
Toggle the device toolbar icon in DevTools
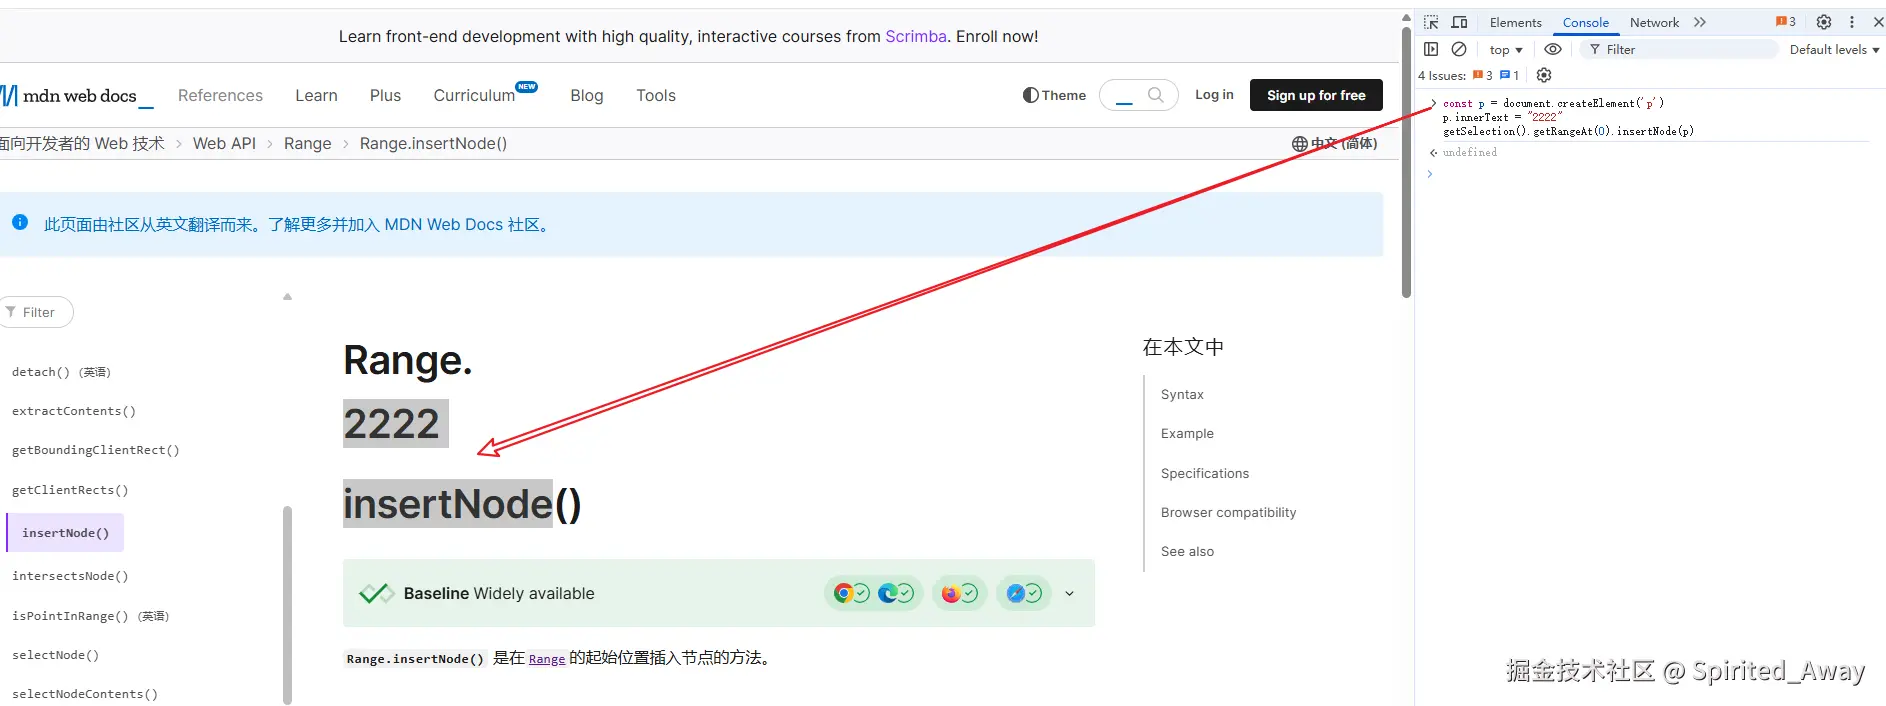[x=1459, y=22]
